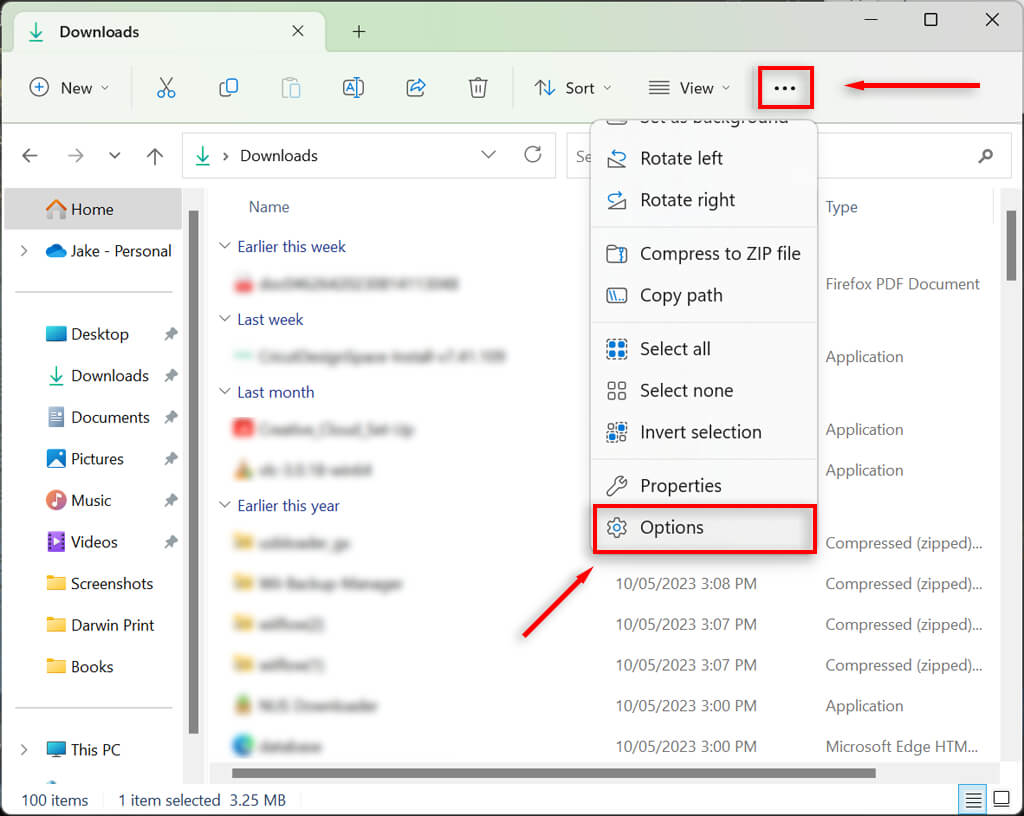Click the Rename icon in toolbar
This screenshot has width=1024, height=816.
click(353, 88)
